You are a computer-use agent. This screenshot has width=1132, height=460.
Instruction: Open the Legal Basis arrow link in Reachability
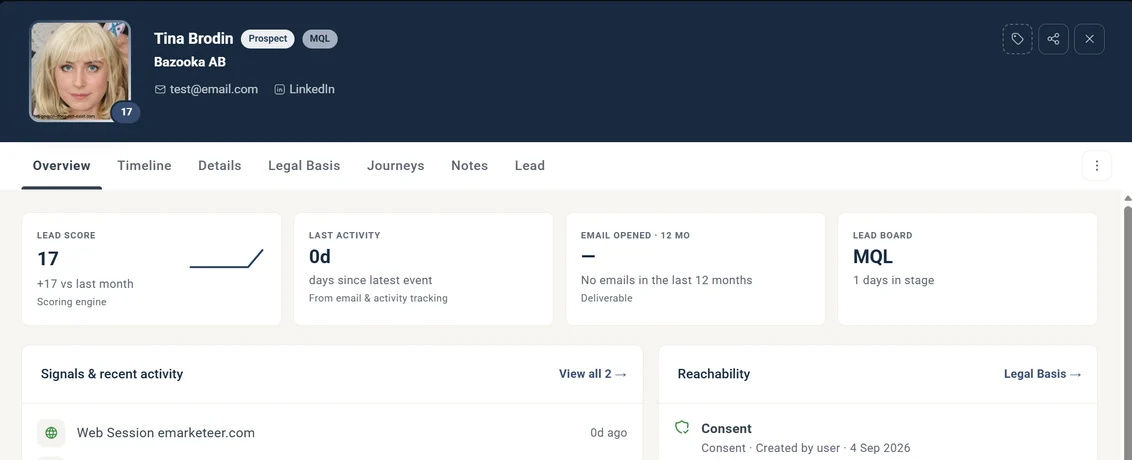pyautogui.click(x=1042, y=374)
